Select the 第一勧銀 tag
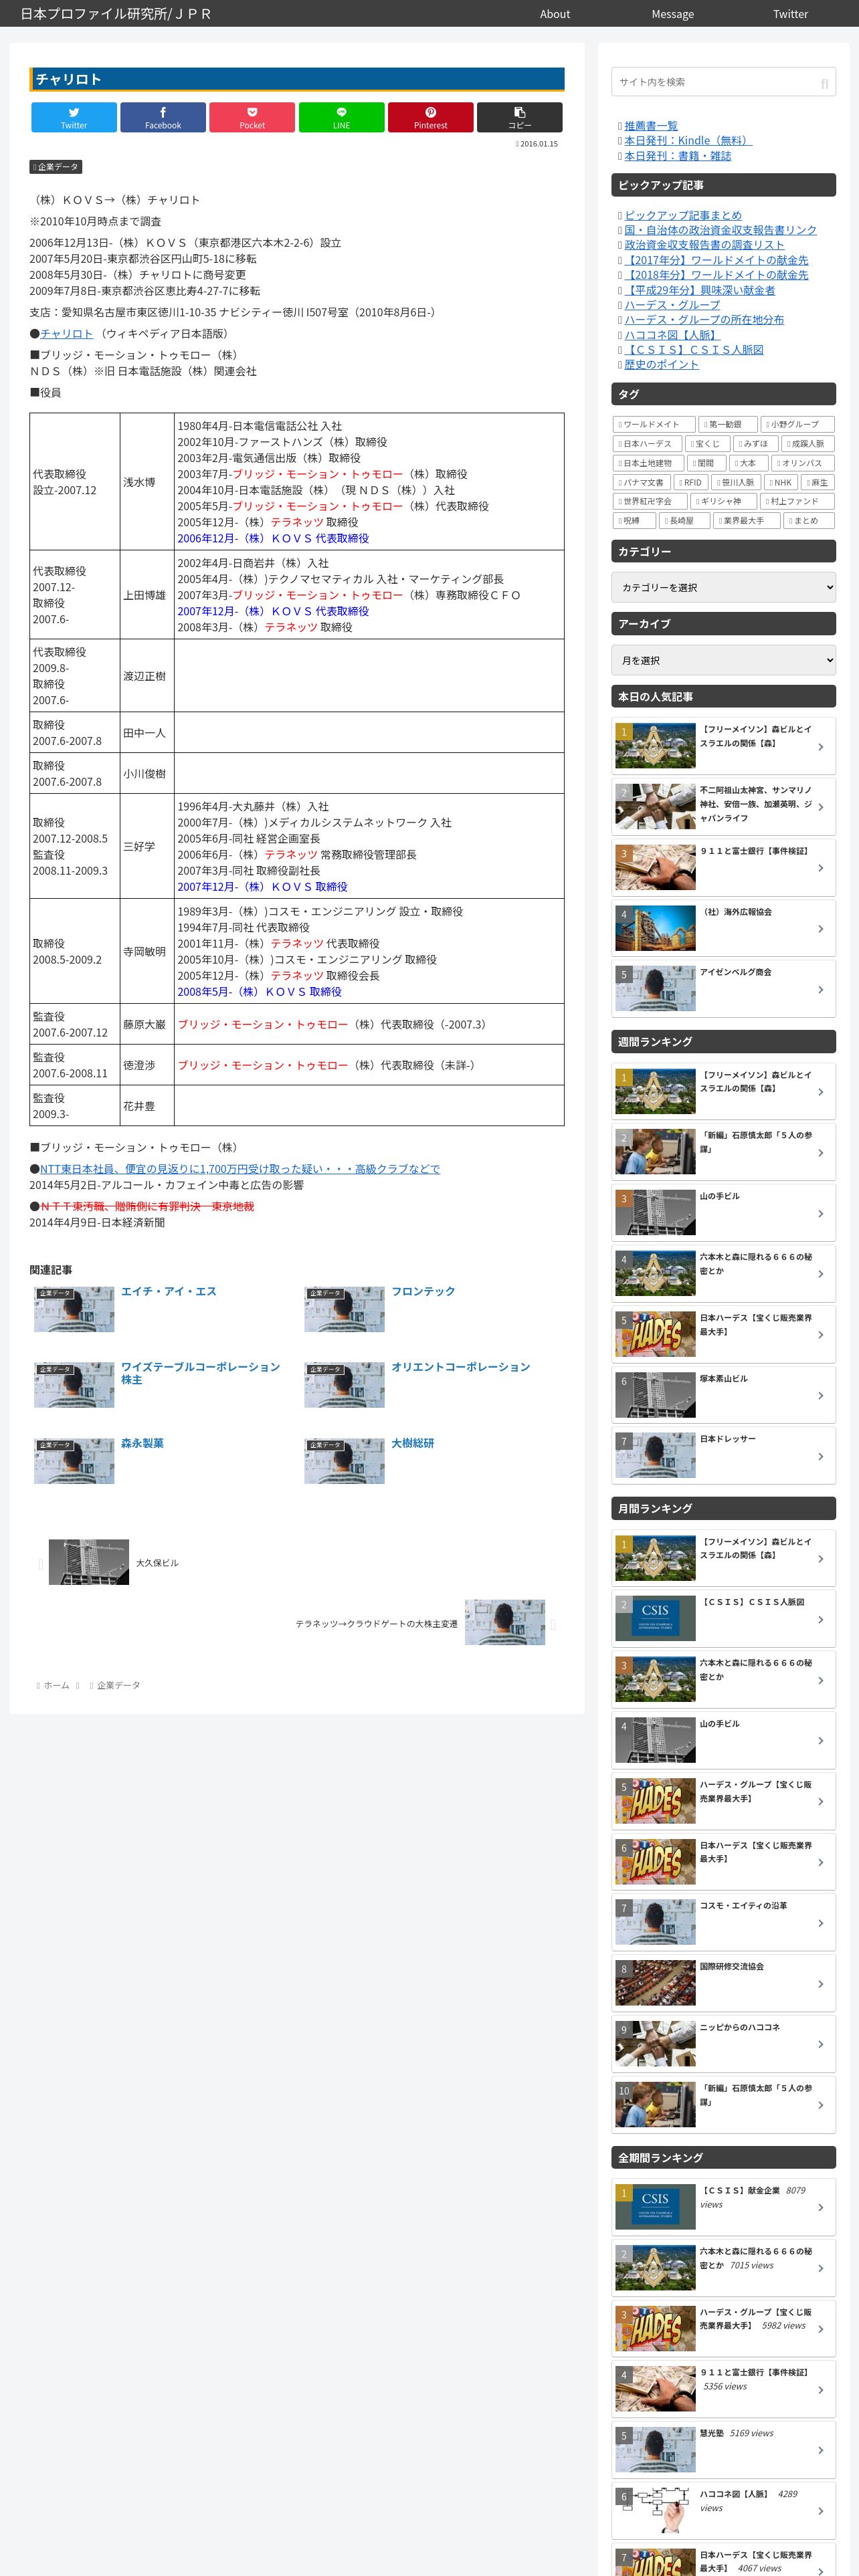 point(727,424)
